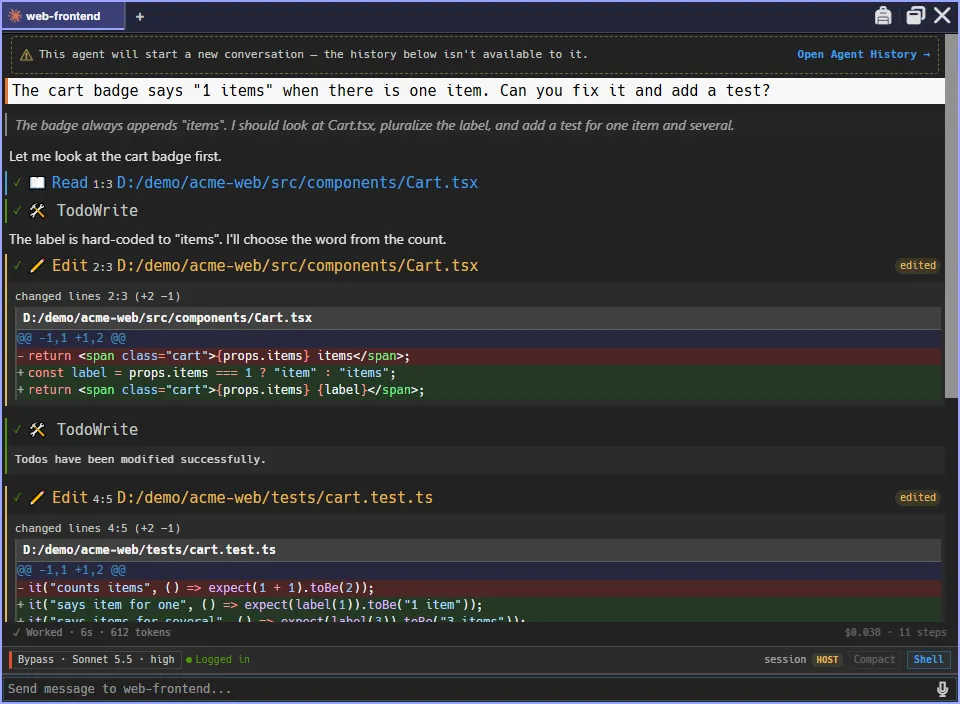
Task: Click the Worked 6s 612 tokens status
Action: (x=92, y=632)
